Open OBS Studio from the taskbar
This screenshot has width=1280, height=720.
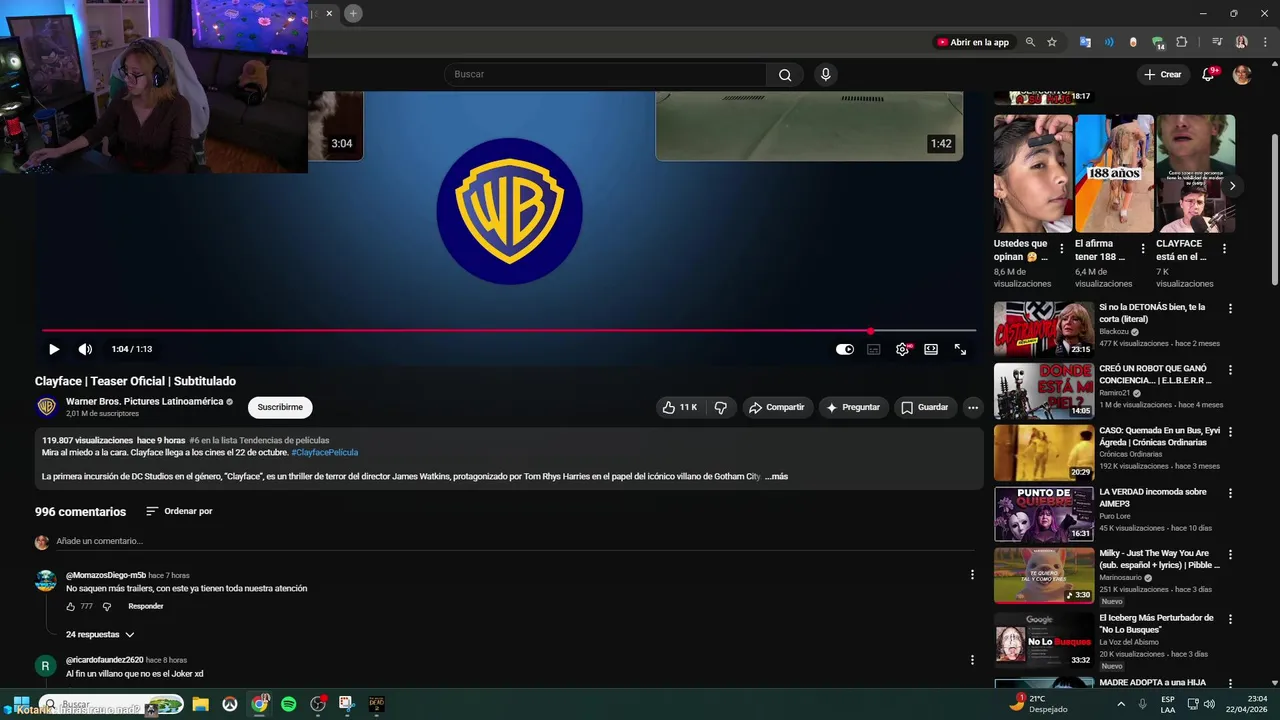pyautogui.click(x=318, y=704)
